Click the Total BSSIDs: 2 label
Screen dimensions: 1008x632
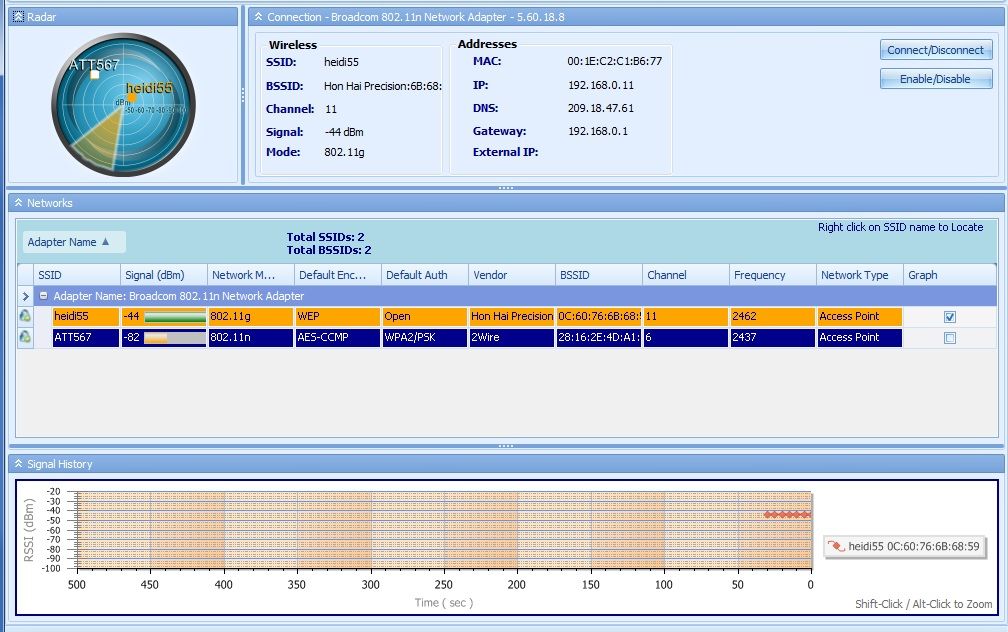(329, 250)
